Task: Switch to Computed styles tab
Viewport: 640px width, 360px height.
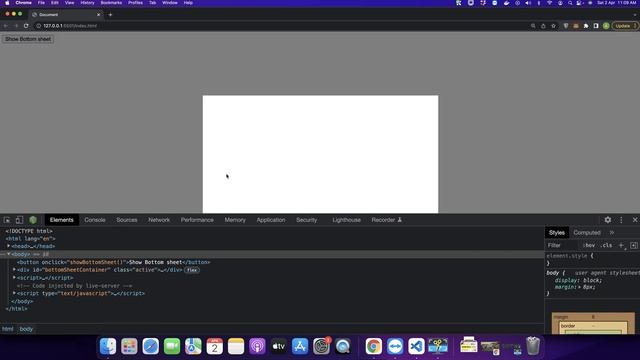Action: click(587, 233)
